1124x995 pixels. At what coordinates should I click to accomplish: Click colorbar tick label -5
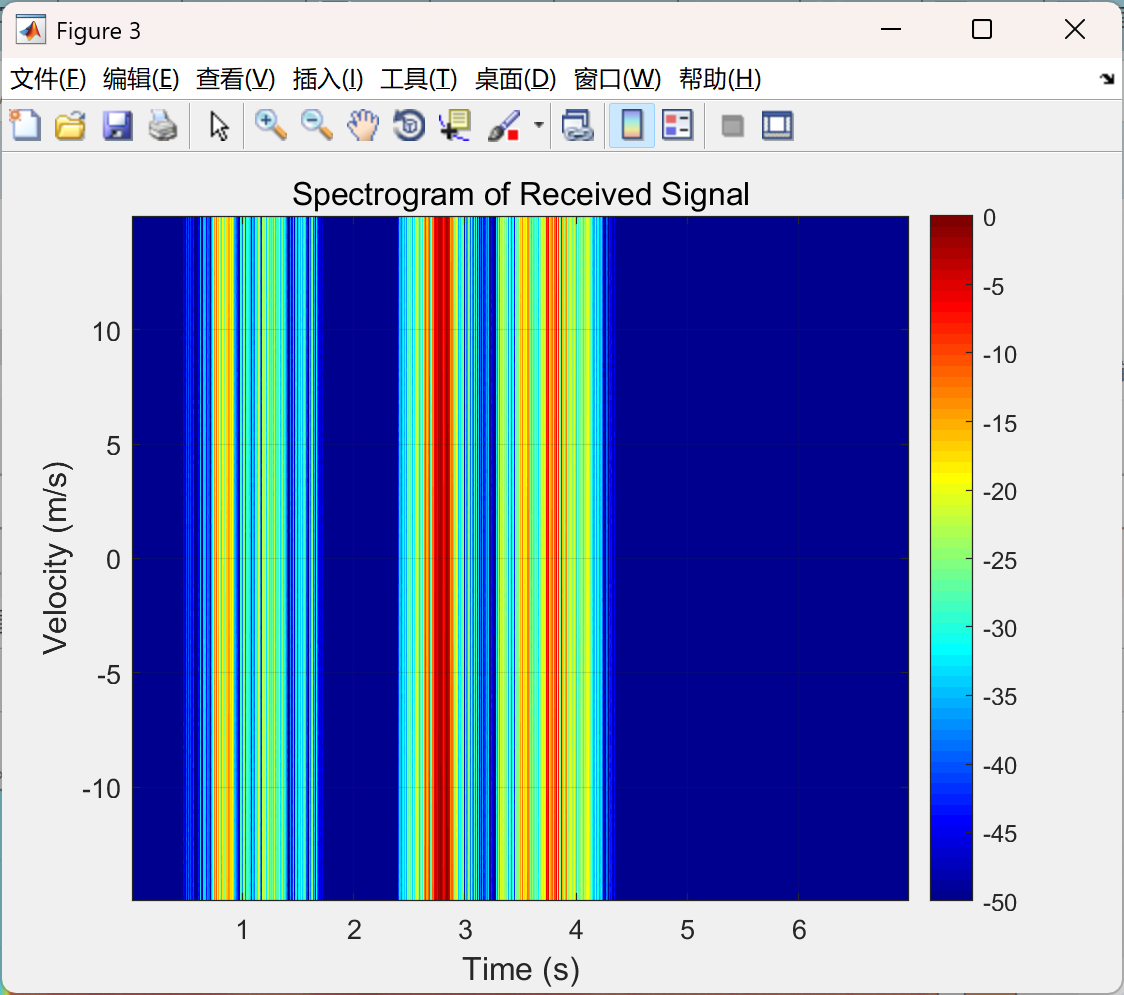994,287
